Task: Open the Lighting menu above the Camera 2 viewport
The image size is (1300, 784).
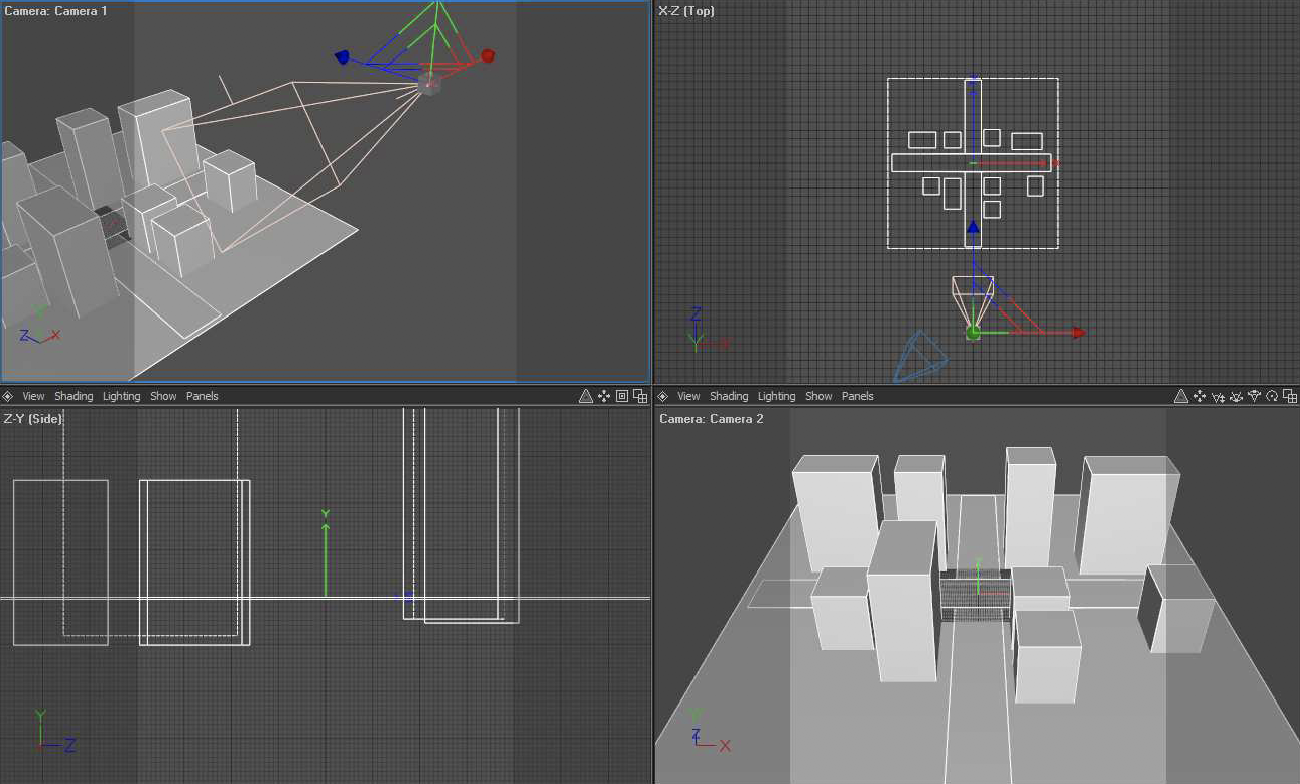Action: point(776,396)
